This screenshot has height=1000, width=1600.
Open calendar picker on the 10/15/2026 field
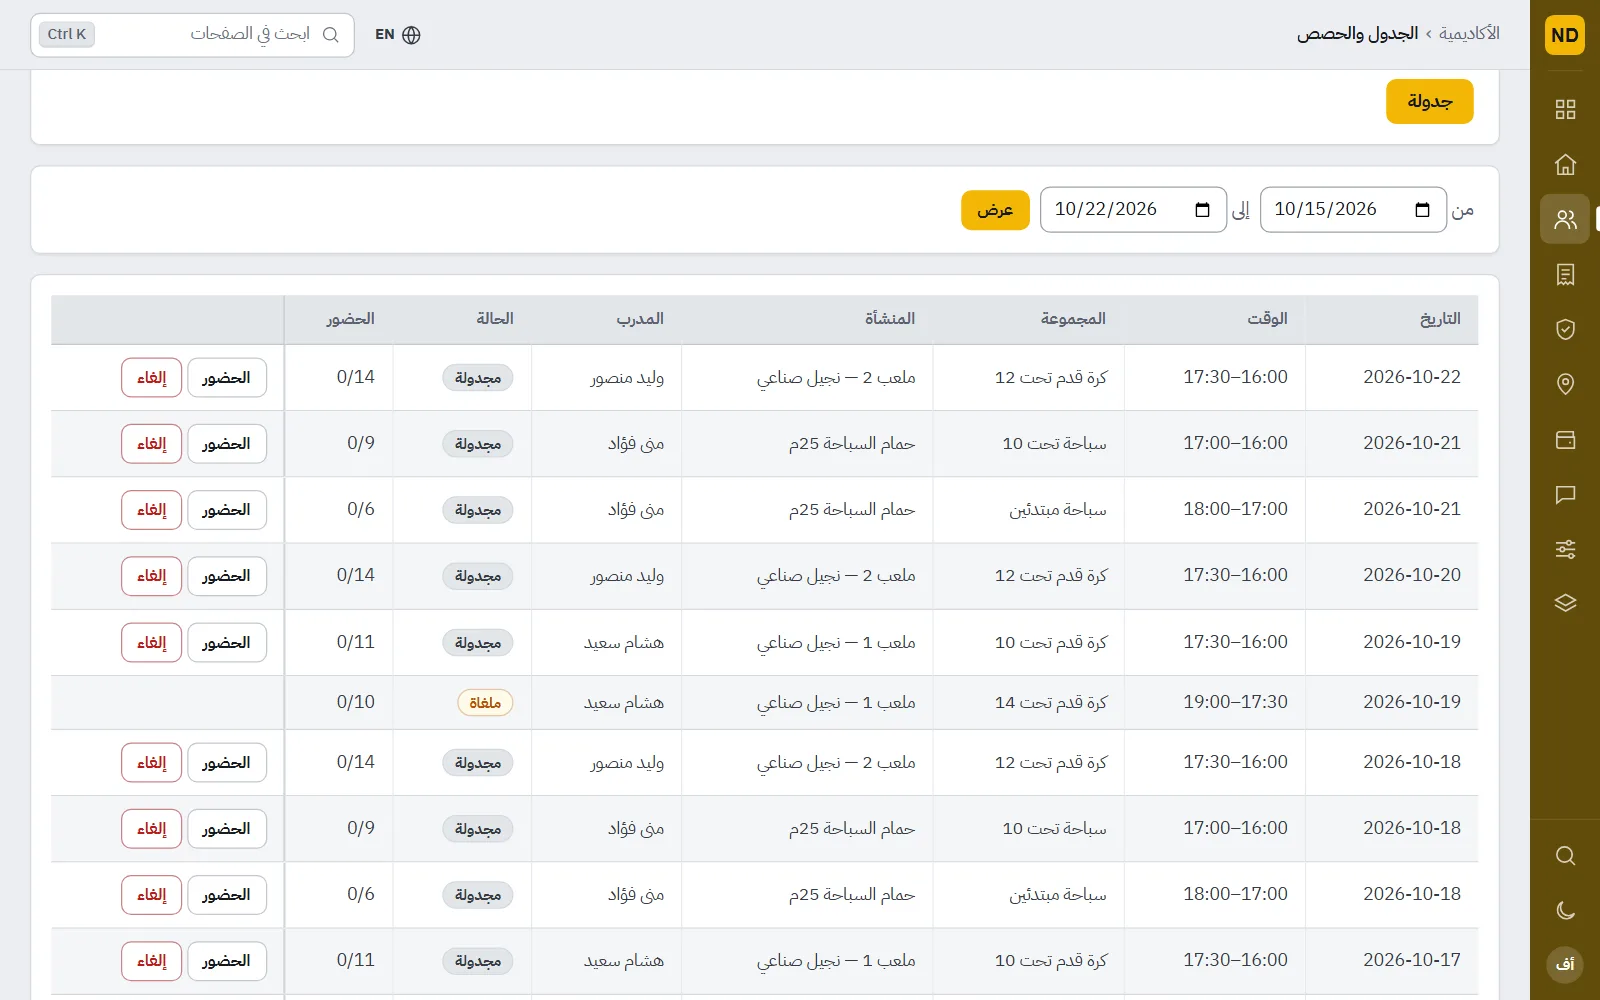(1422, 210)
